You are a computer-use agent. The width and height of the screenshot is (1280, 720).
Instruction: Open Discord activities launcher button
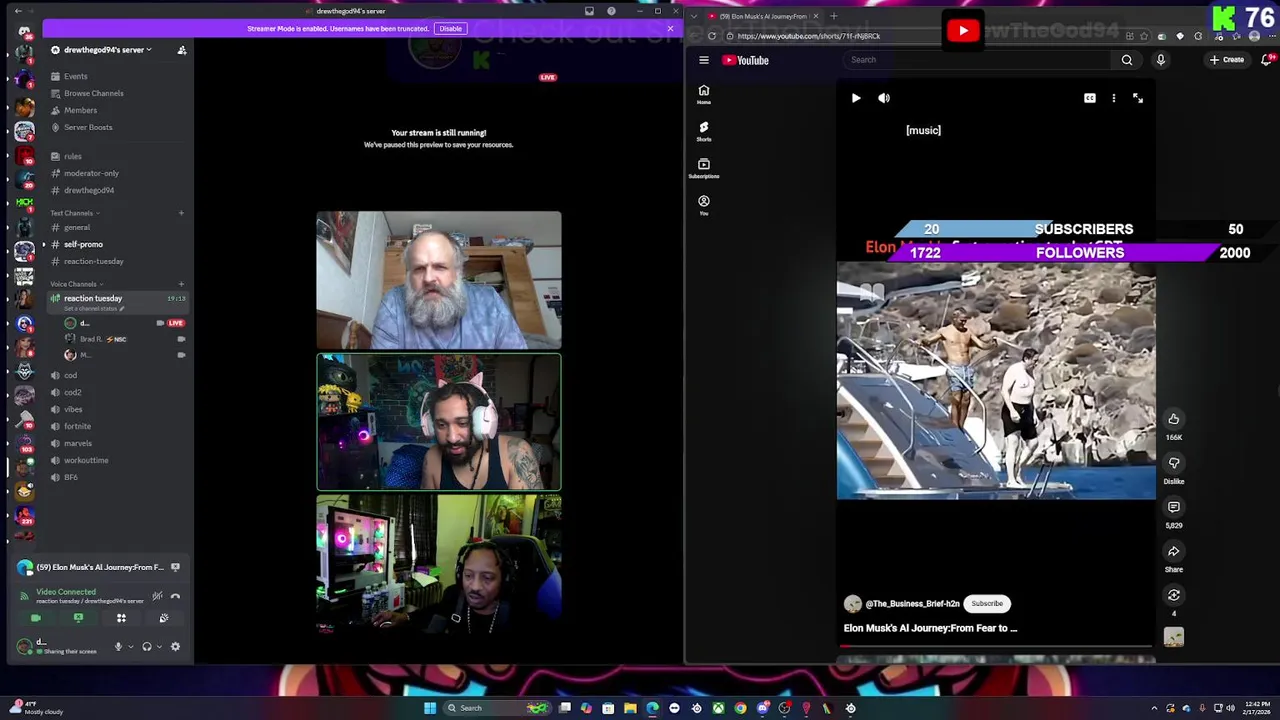pyautogui.click(x=121, y=618)
